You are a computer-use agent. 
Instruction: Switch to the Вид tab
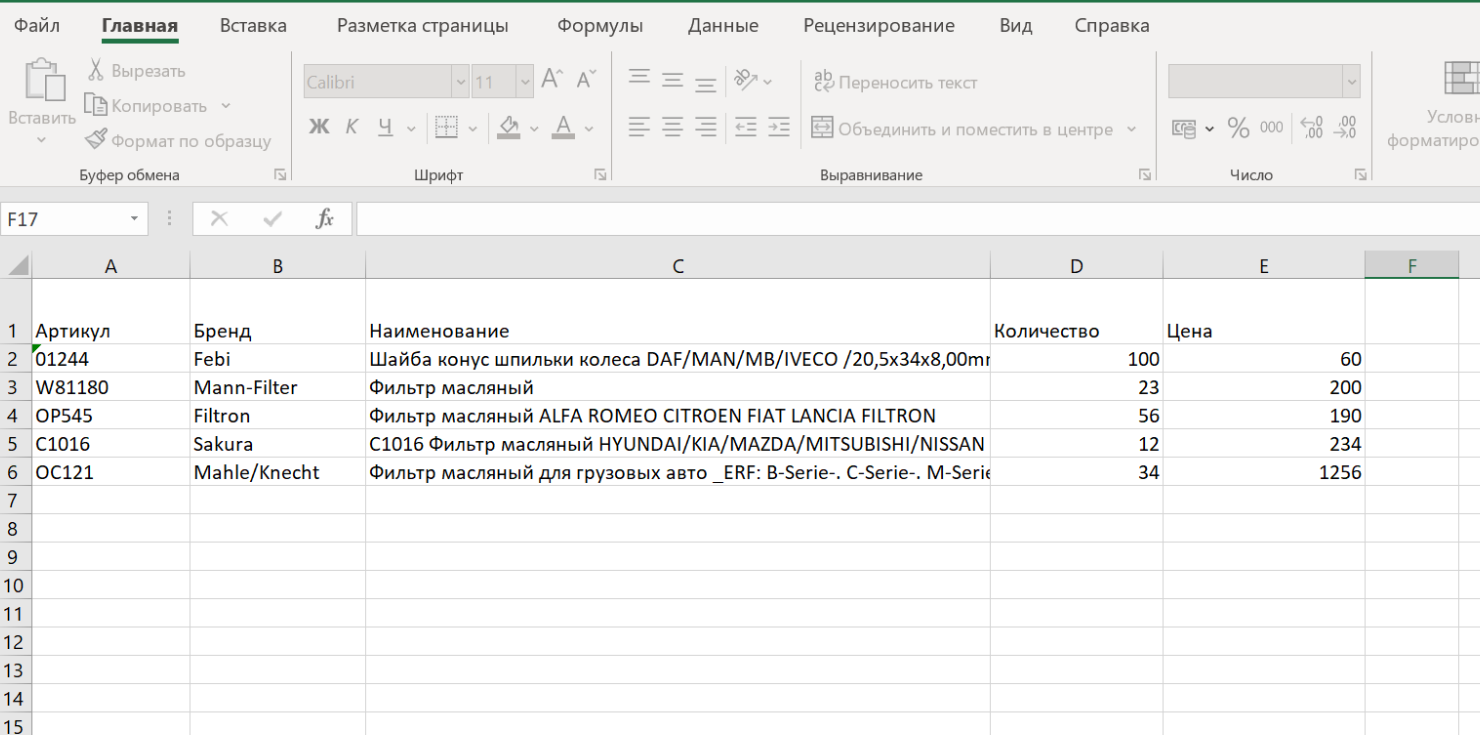pos(1016,26)
